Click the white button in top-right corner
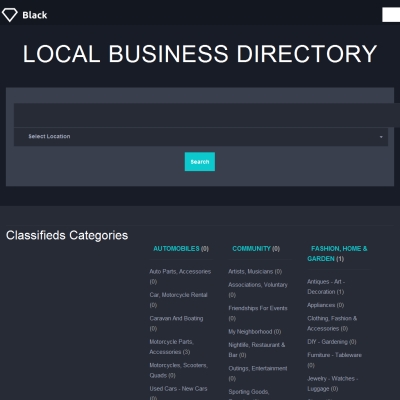This screenshot has width=400, height=400. [391, 15]
